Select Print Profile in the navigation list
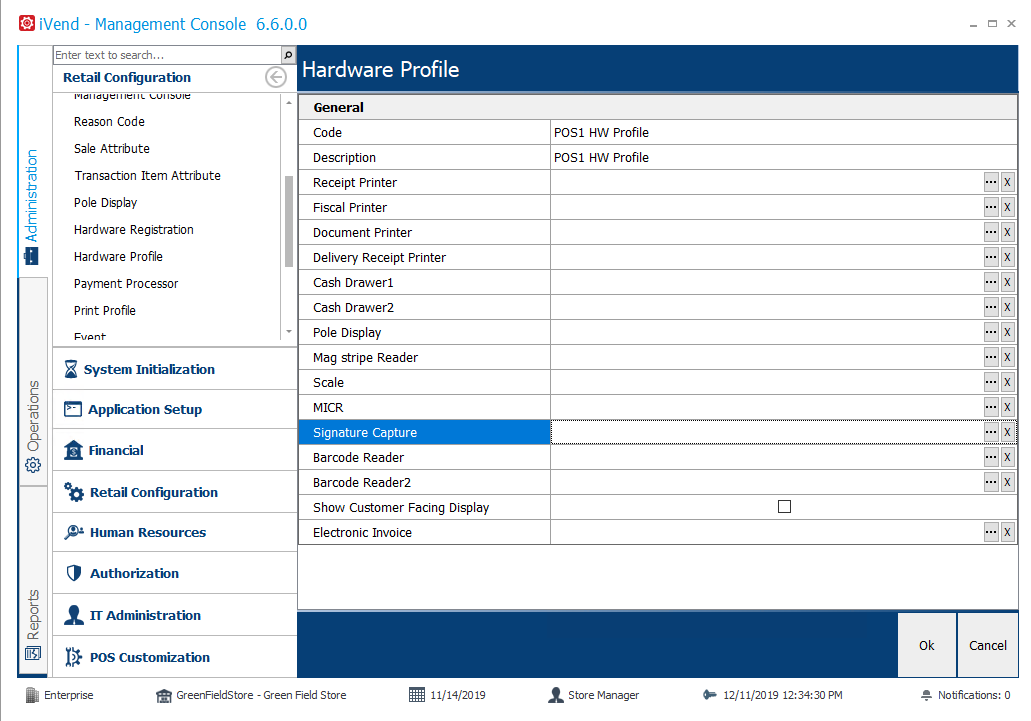Viewport: 1031px width, 721px height. coord(105,310)
